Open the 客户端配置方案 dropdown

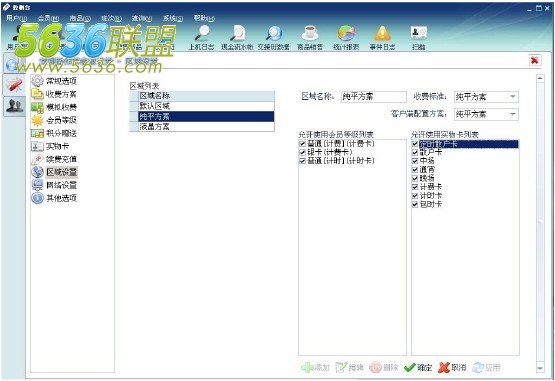[x=513, y=114]
